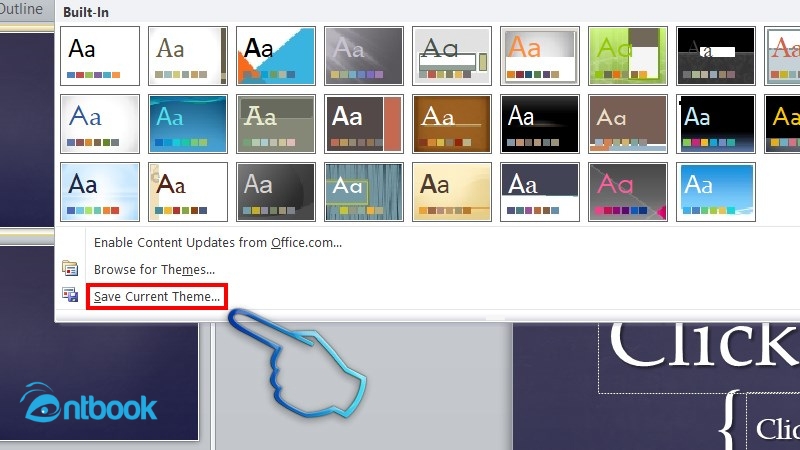The image size is (800, 450).
Task: Pick the gray theme with light streaks
Action: pos(364,56)
